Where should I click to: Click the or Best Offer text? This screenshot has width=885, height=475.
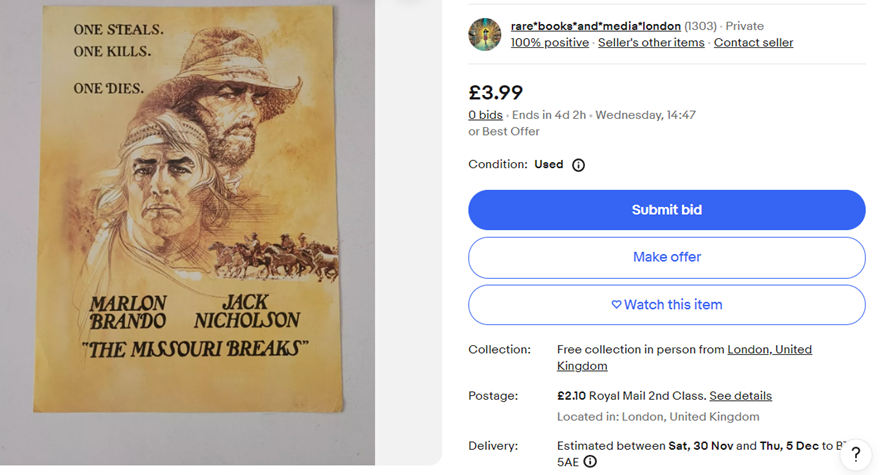(504, 132)
